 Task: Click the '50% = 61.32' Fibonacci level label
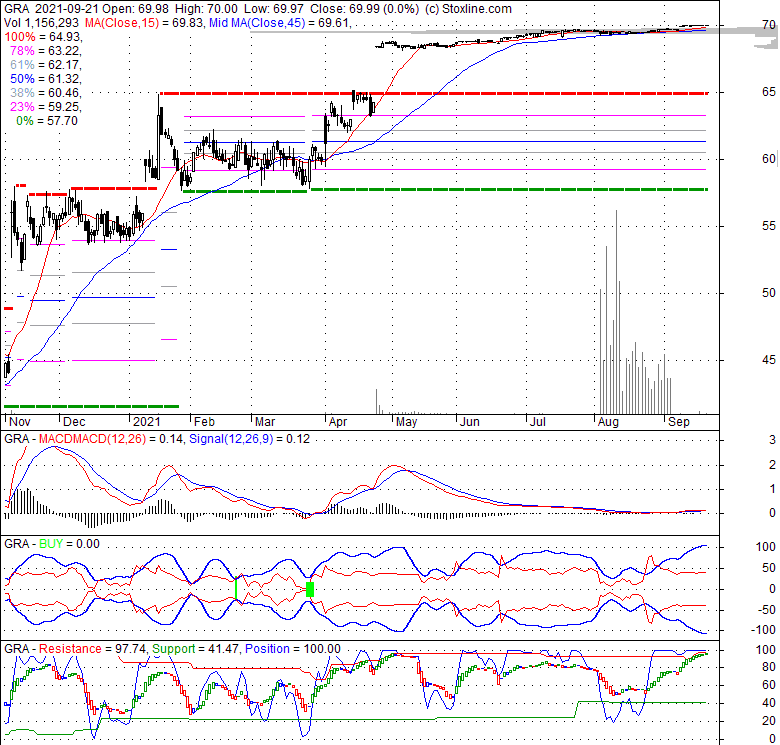pos(45,79)
